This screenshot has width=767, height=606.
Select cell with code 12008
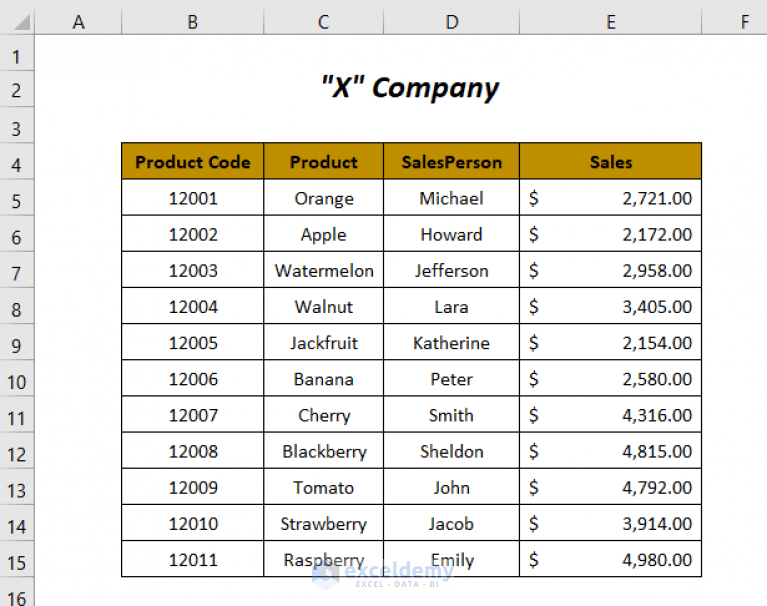(x=193, y=451)
